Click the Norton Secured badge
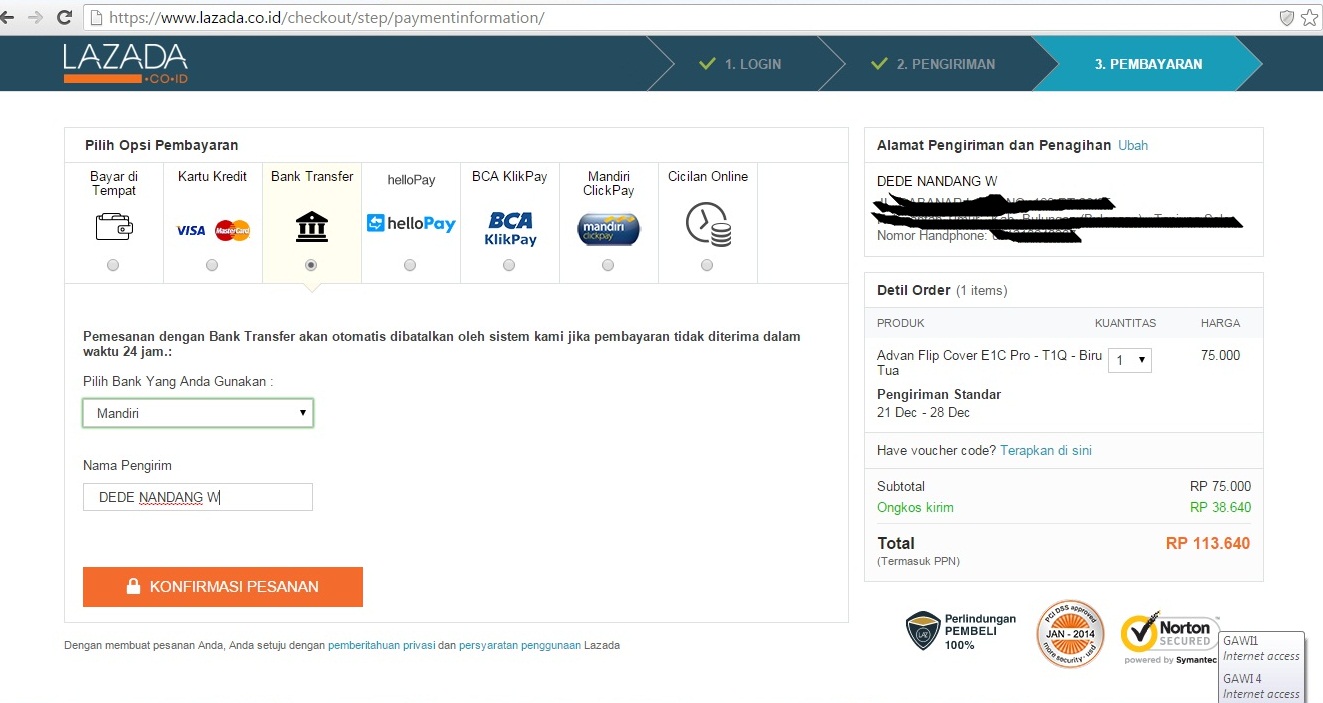The height and width of the screenshot is (703, 1323). point(1170,638)
